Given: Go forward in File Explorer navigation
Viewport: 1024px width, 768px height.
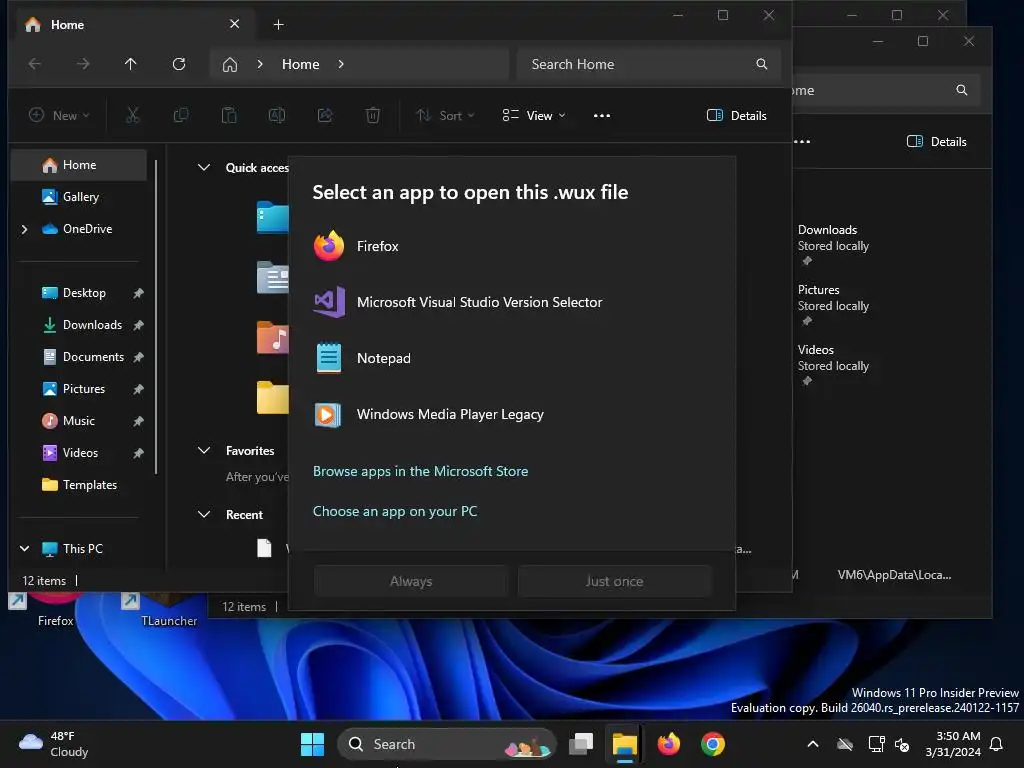Looking at the screenshot, I should (x=83, y=64).
